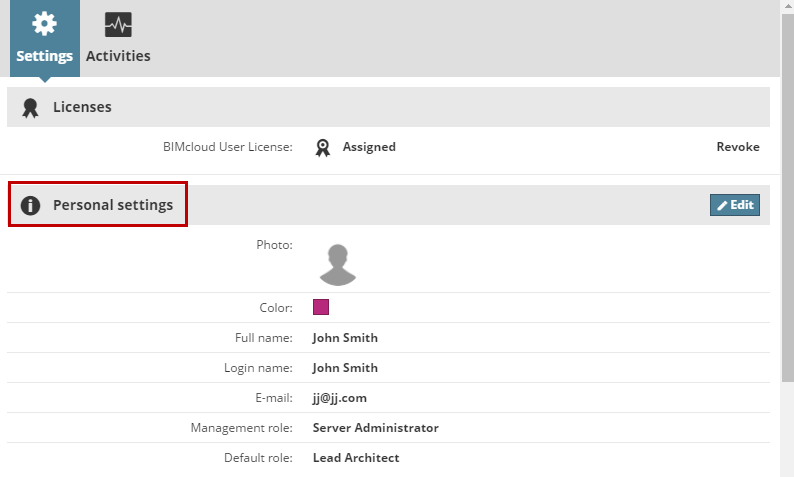Click the vertical scrollbar on the right
794x477 pixels.
(x=787, y=200)
